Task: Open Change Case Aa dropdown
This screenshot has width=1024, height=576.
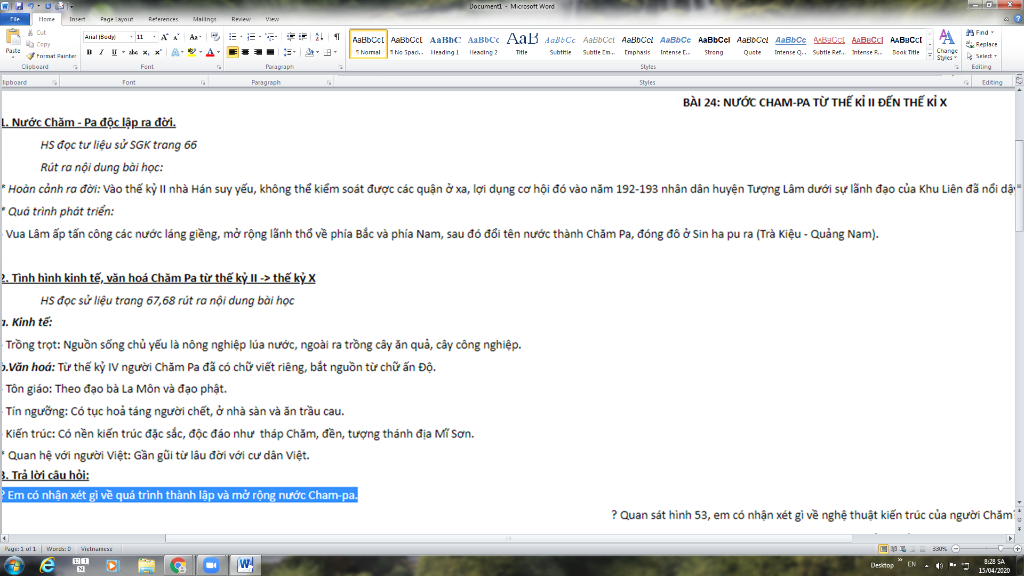Action: click(x=195, y=37)
